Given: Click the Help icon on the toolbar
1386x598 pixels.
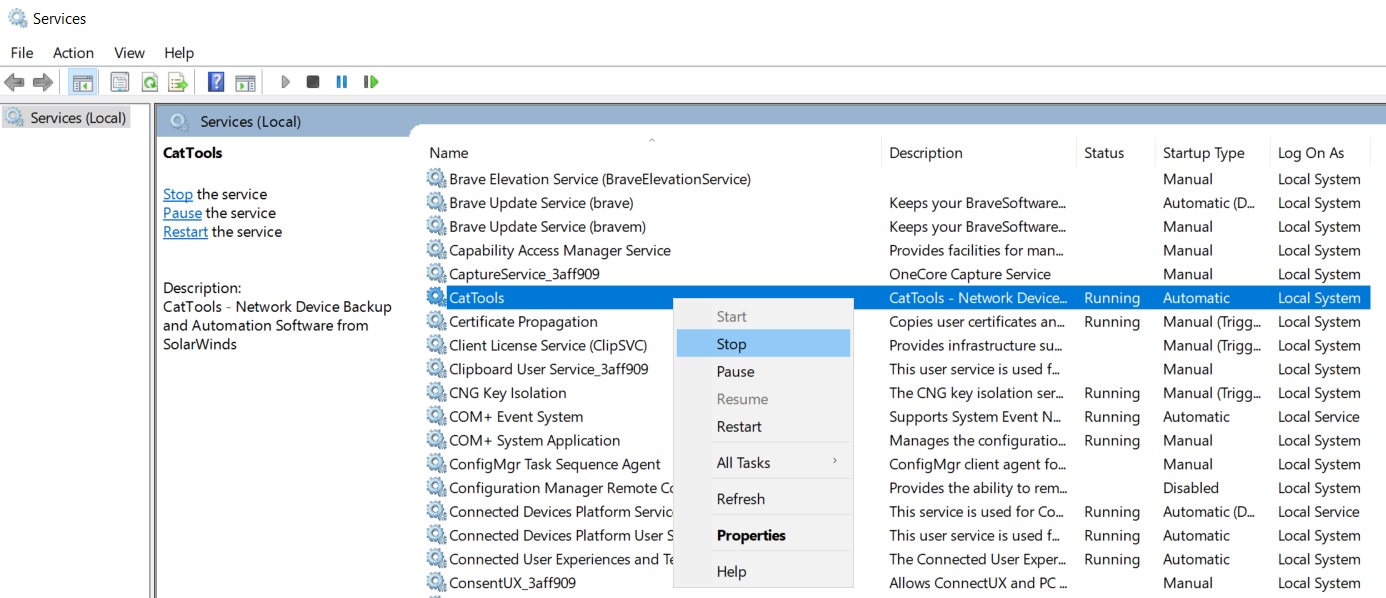Looking at the screenshot, I should click(x=216, y=82).
